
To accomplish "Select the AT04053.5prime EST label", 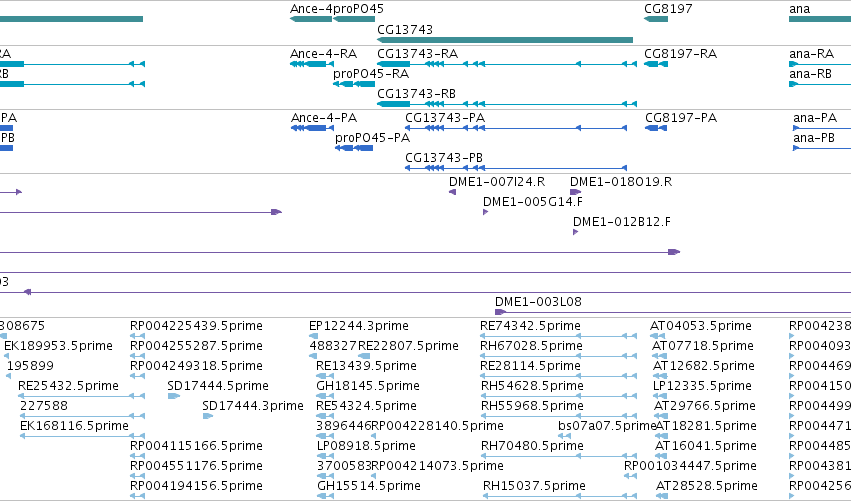I will [x=701, y=326].
